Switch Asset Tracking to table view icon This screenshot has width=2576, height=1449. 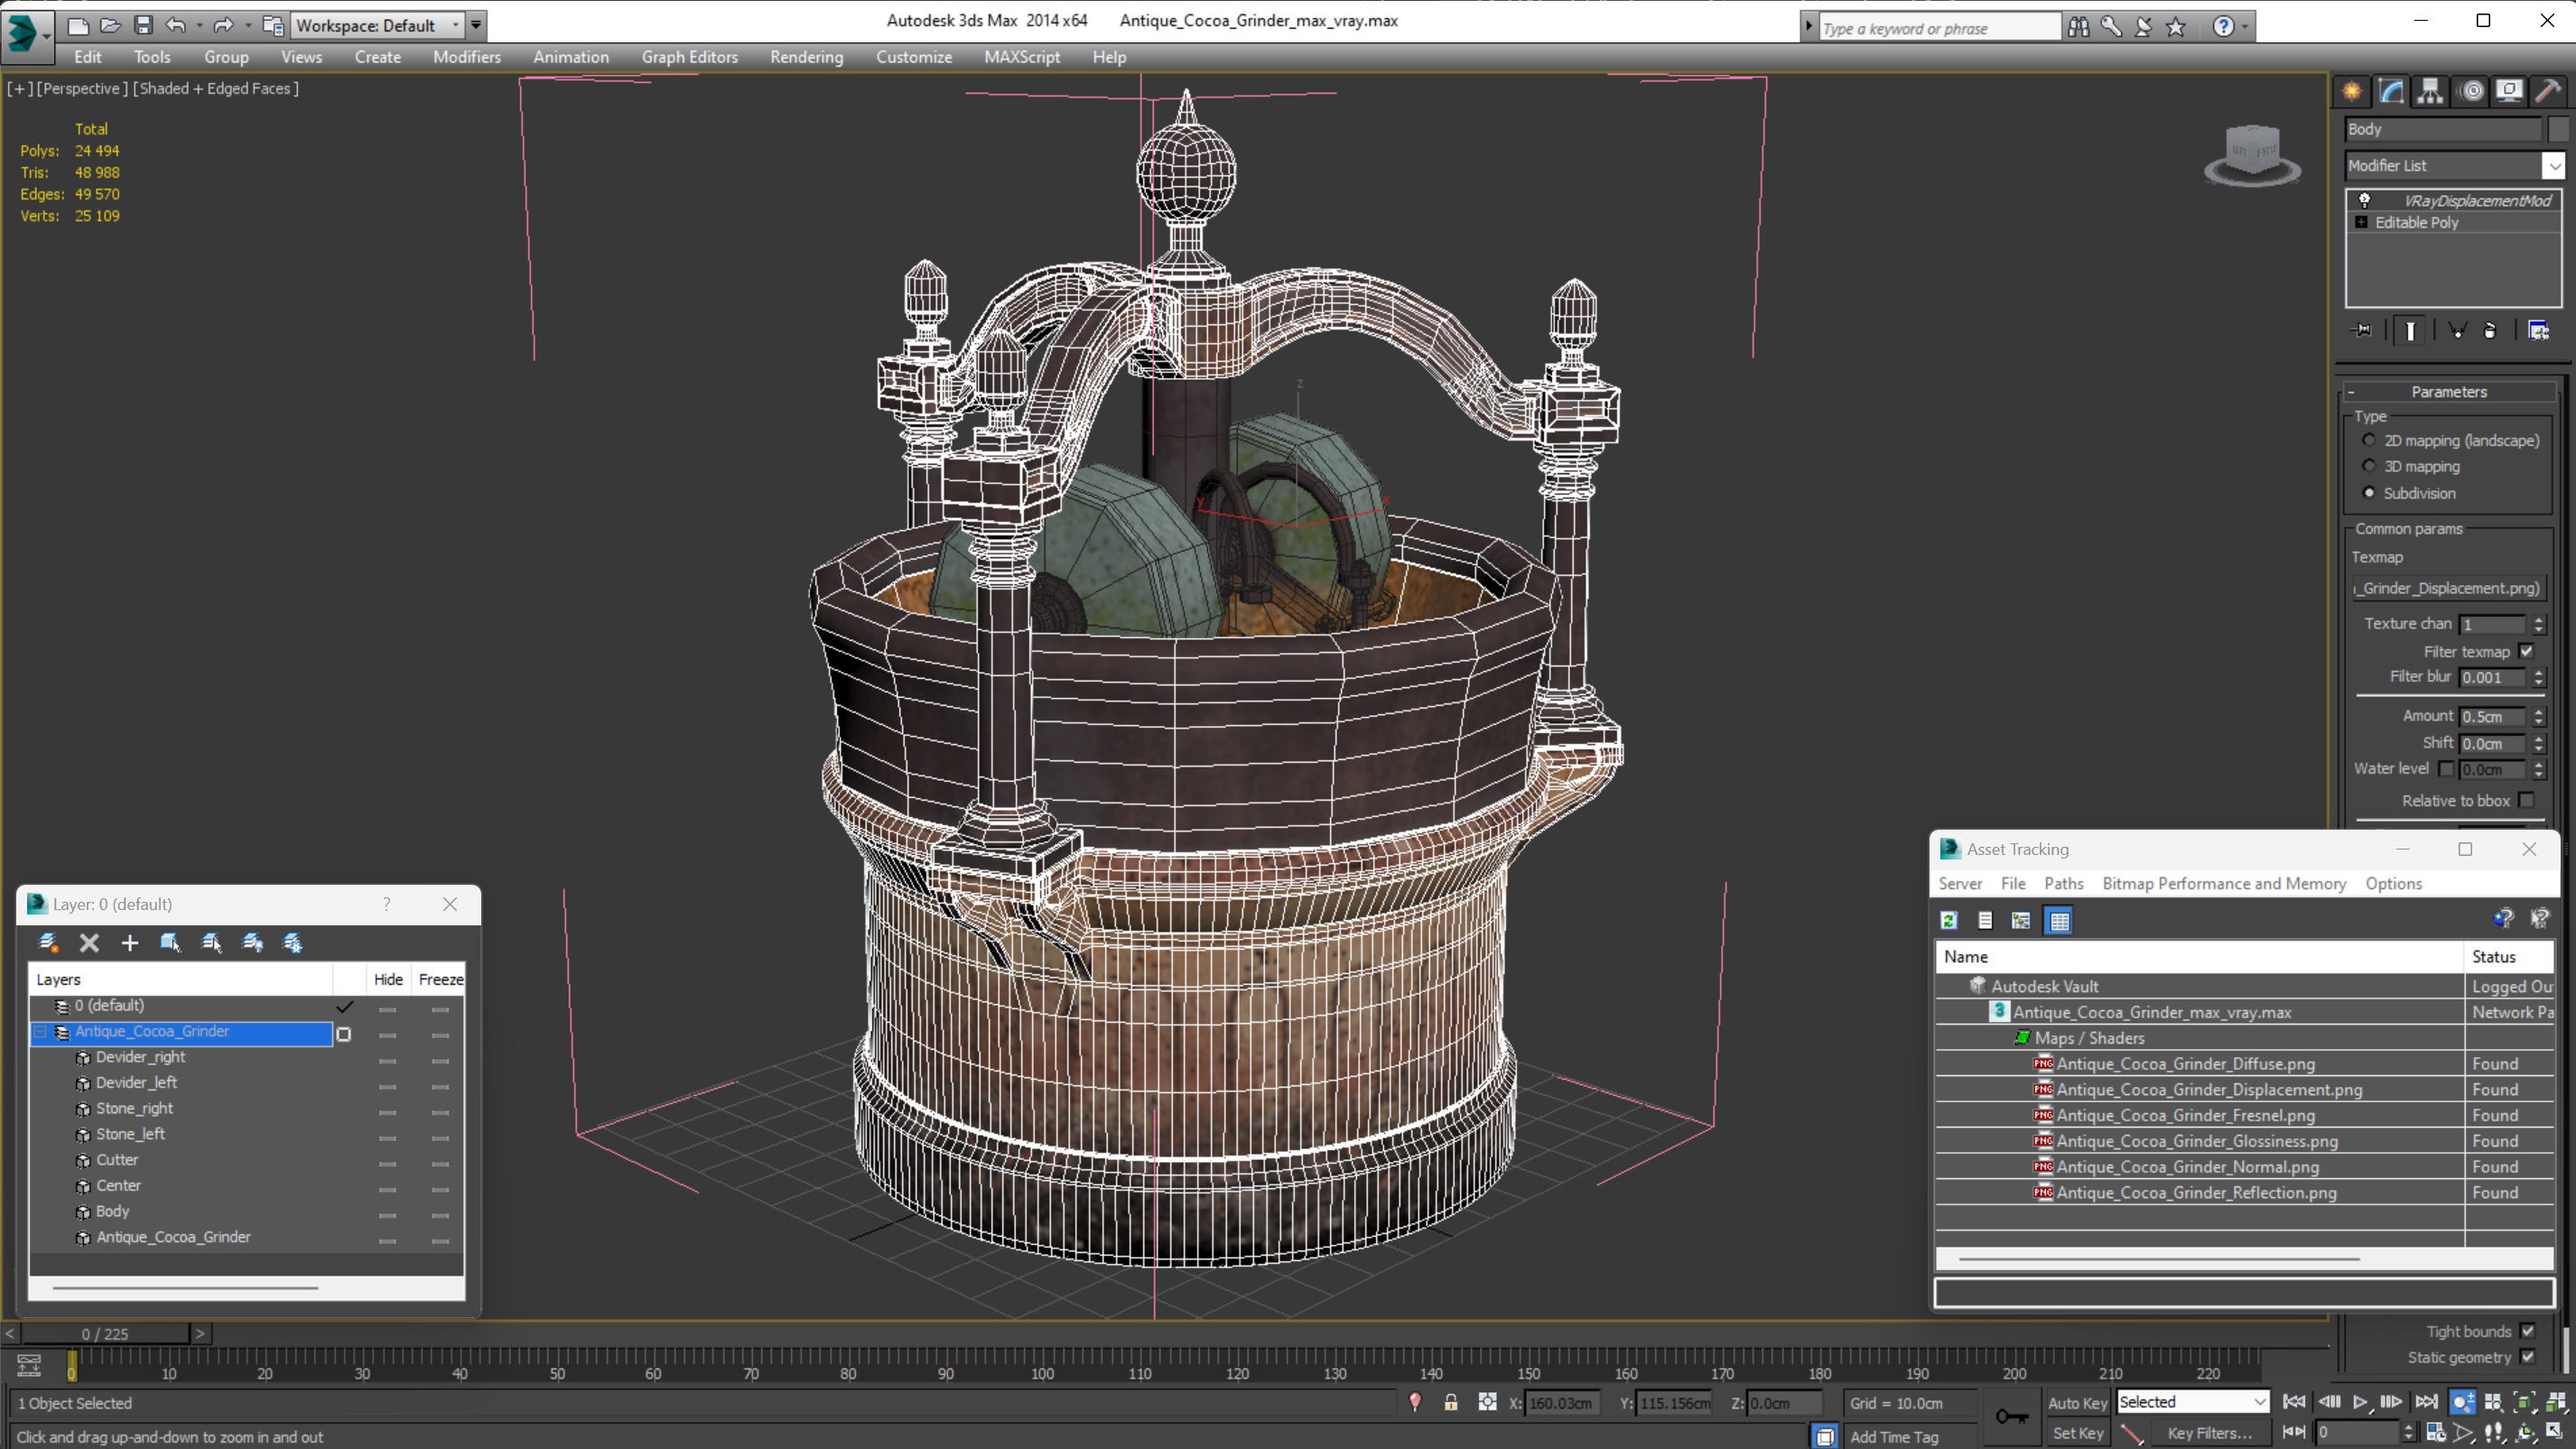tap(2059, 920)
